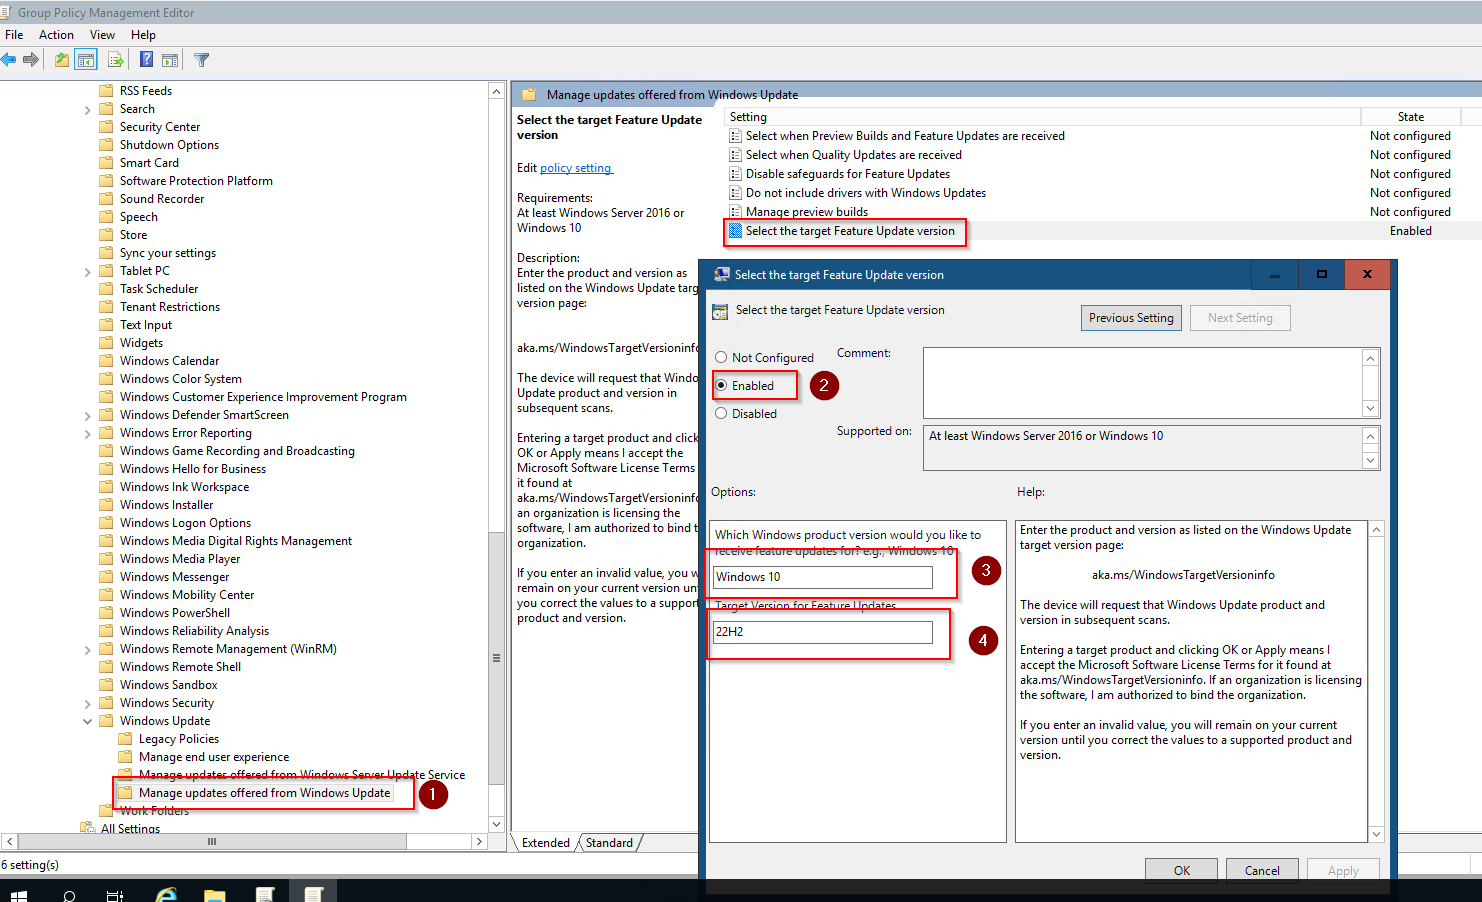Click the Previous Setting button
Image resolution: width=1482 pixels, height=902 pixels.
(x=1131, y=318)
